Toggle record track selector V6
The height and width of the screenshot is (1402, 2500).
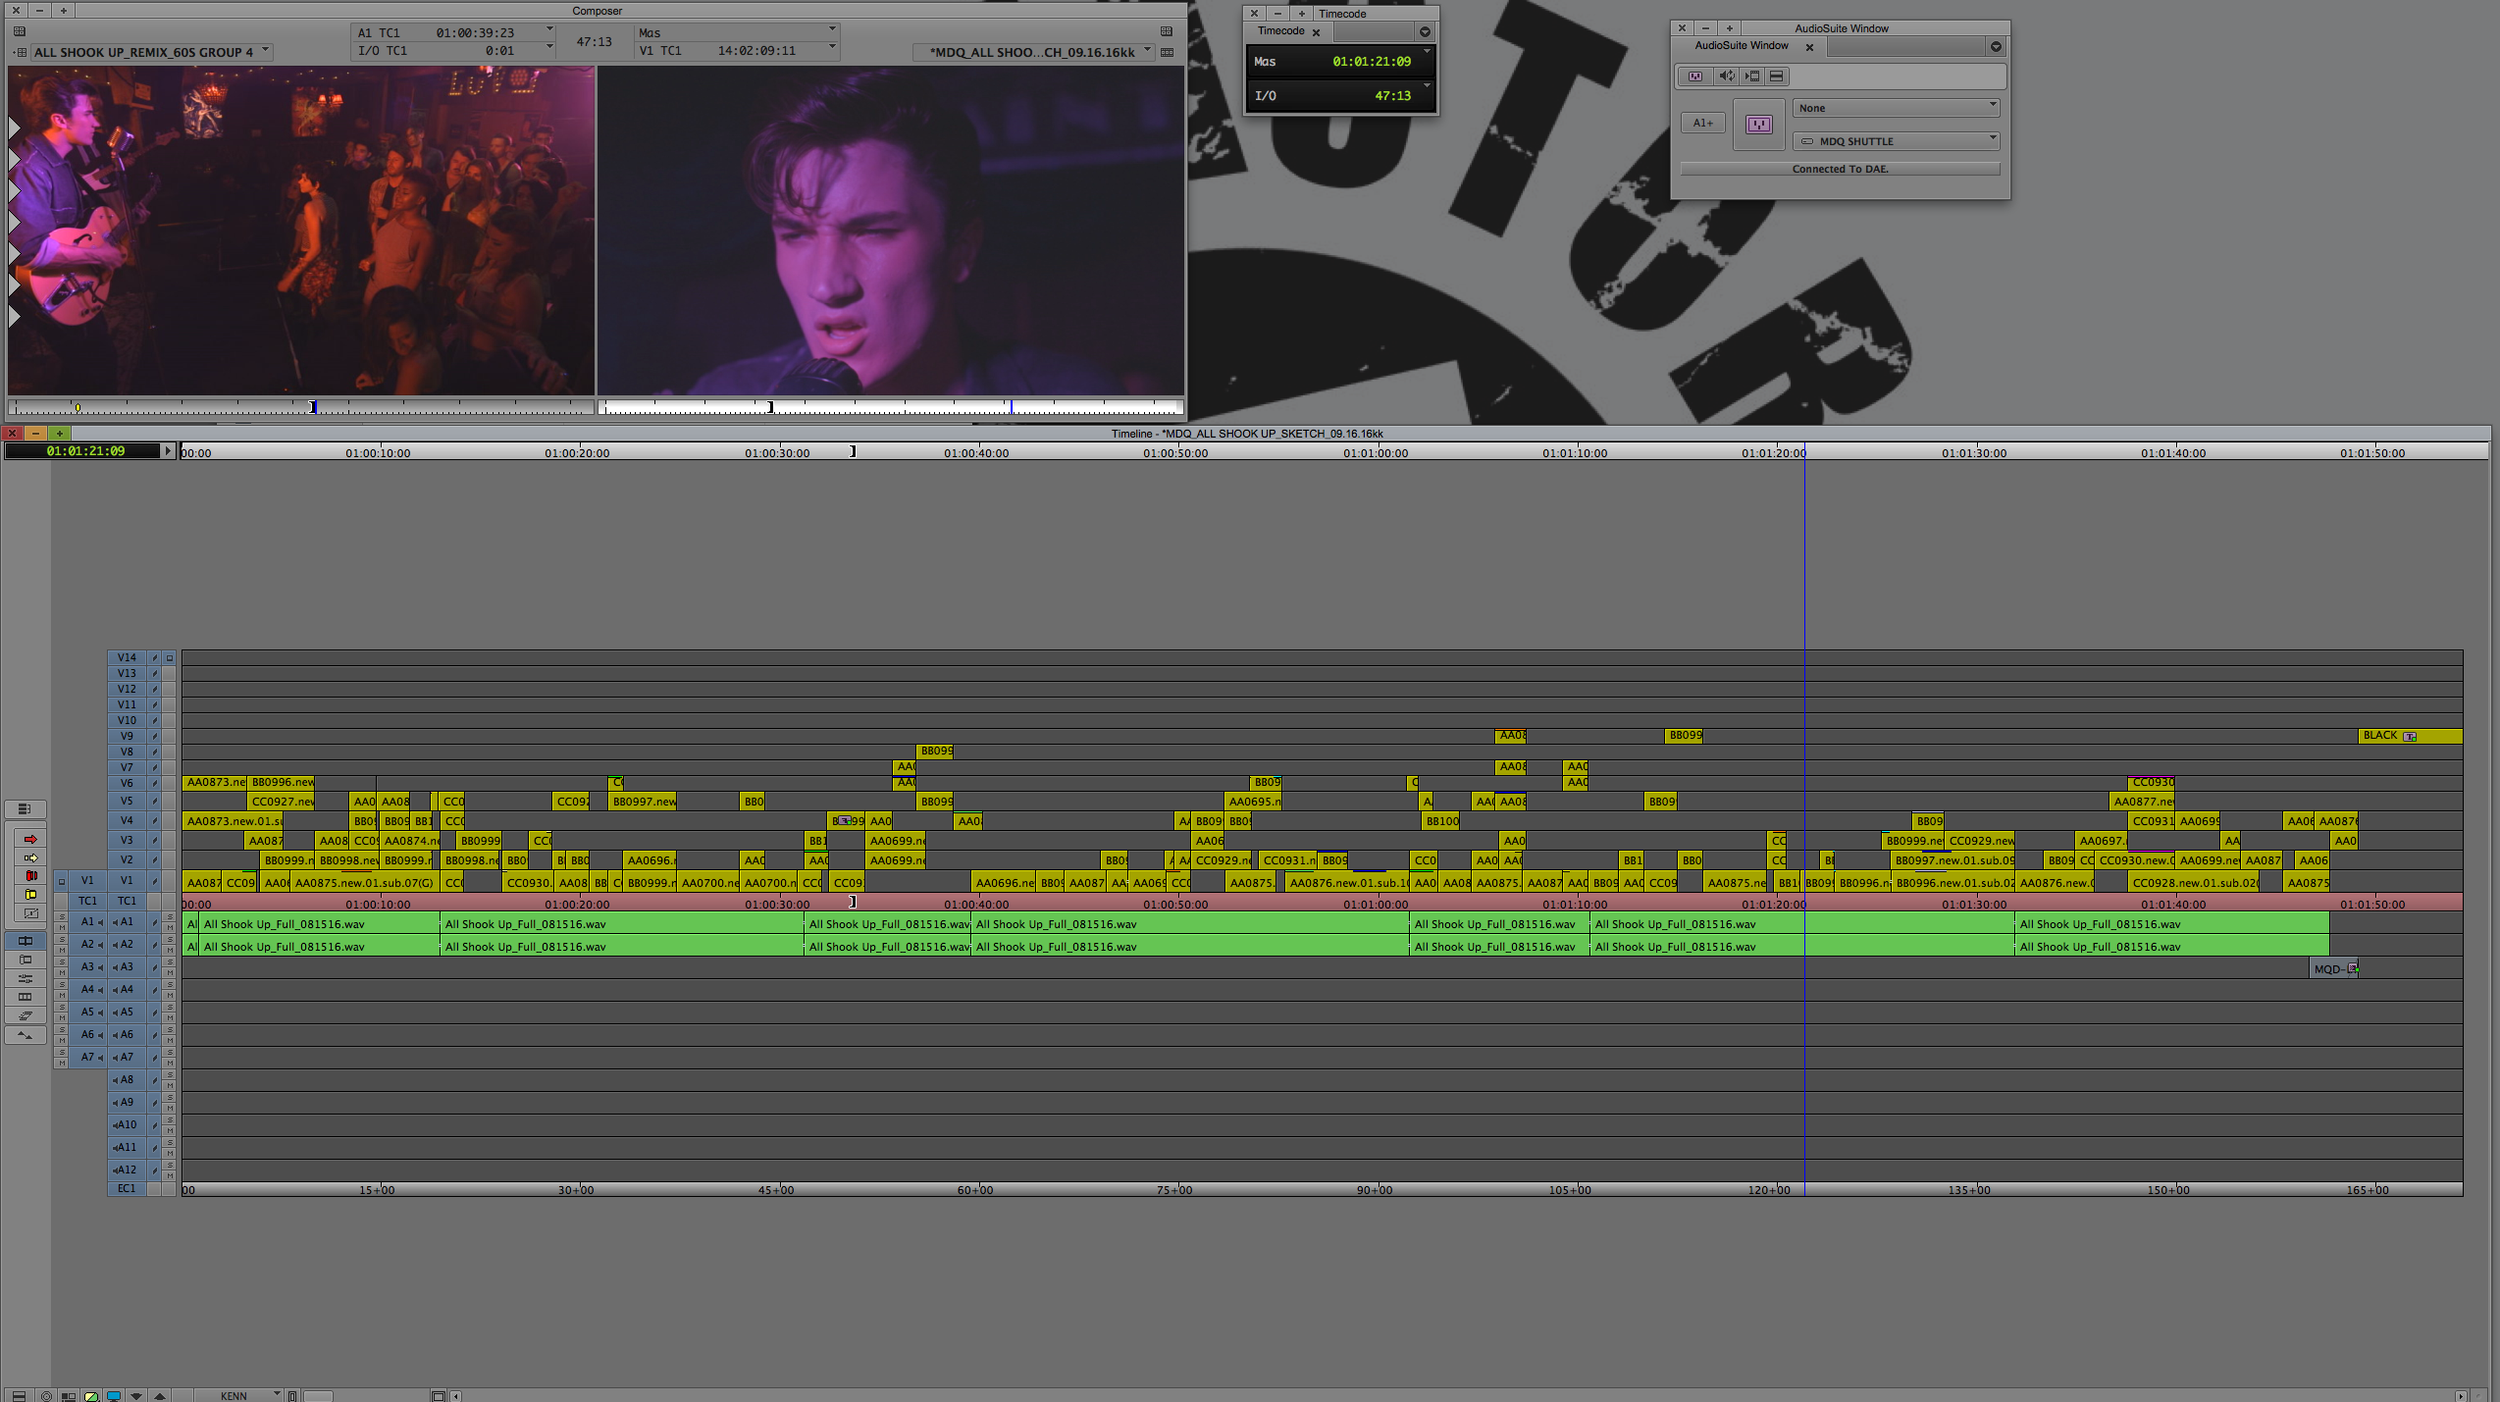(127, 784)
